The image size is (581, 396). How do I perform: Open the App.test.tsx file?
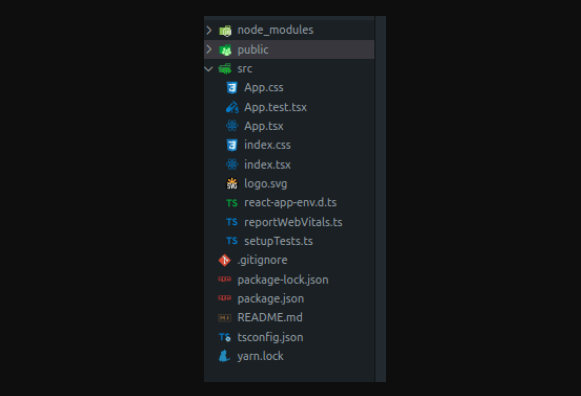pos(275,107)
